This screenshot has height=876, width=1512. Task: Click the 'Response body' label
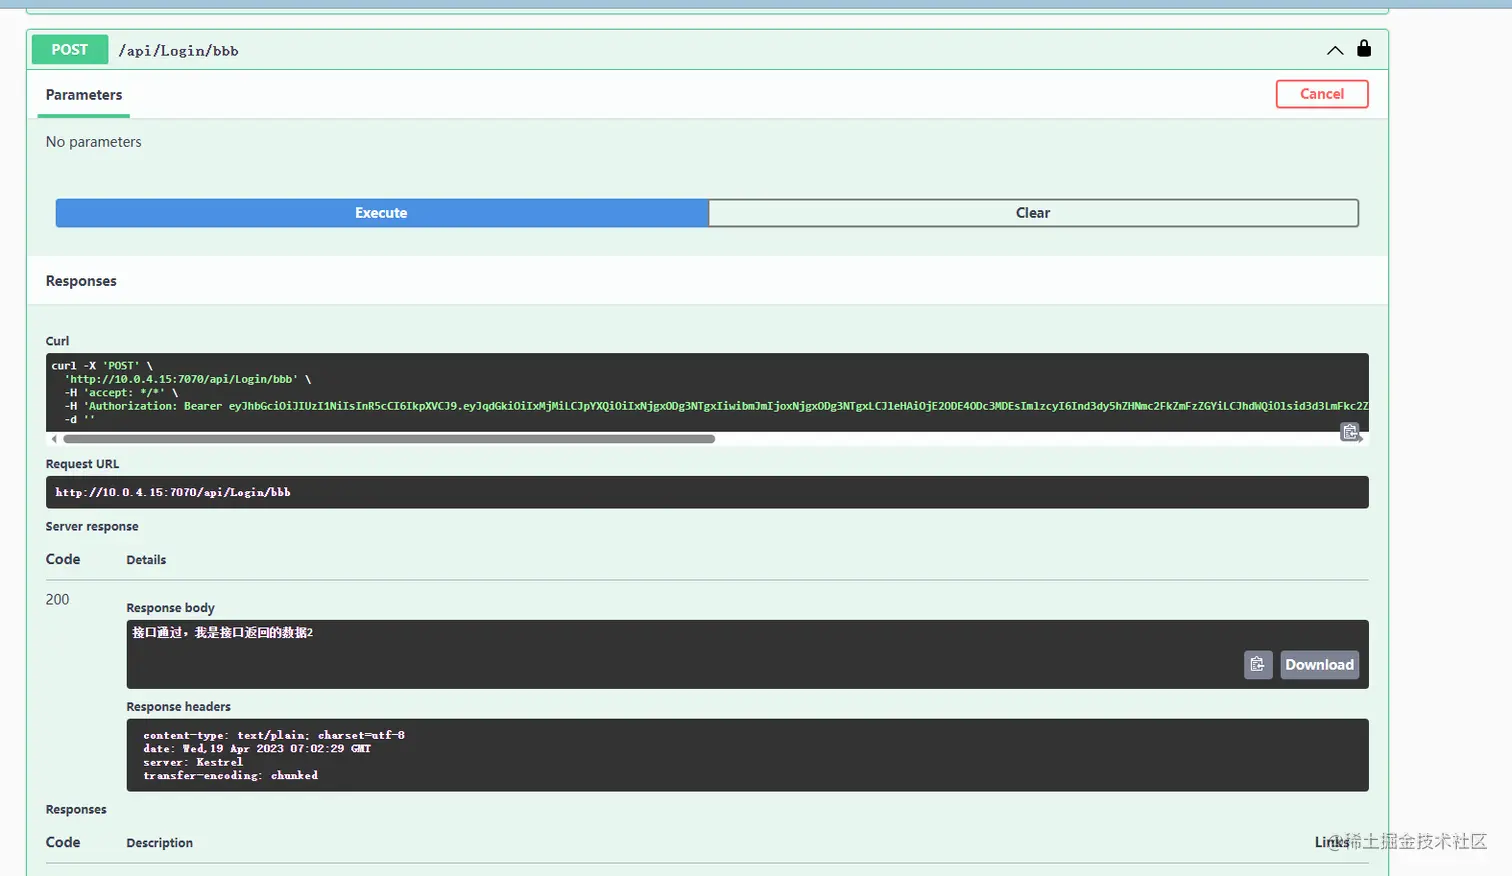point(170,608)
